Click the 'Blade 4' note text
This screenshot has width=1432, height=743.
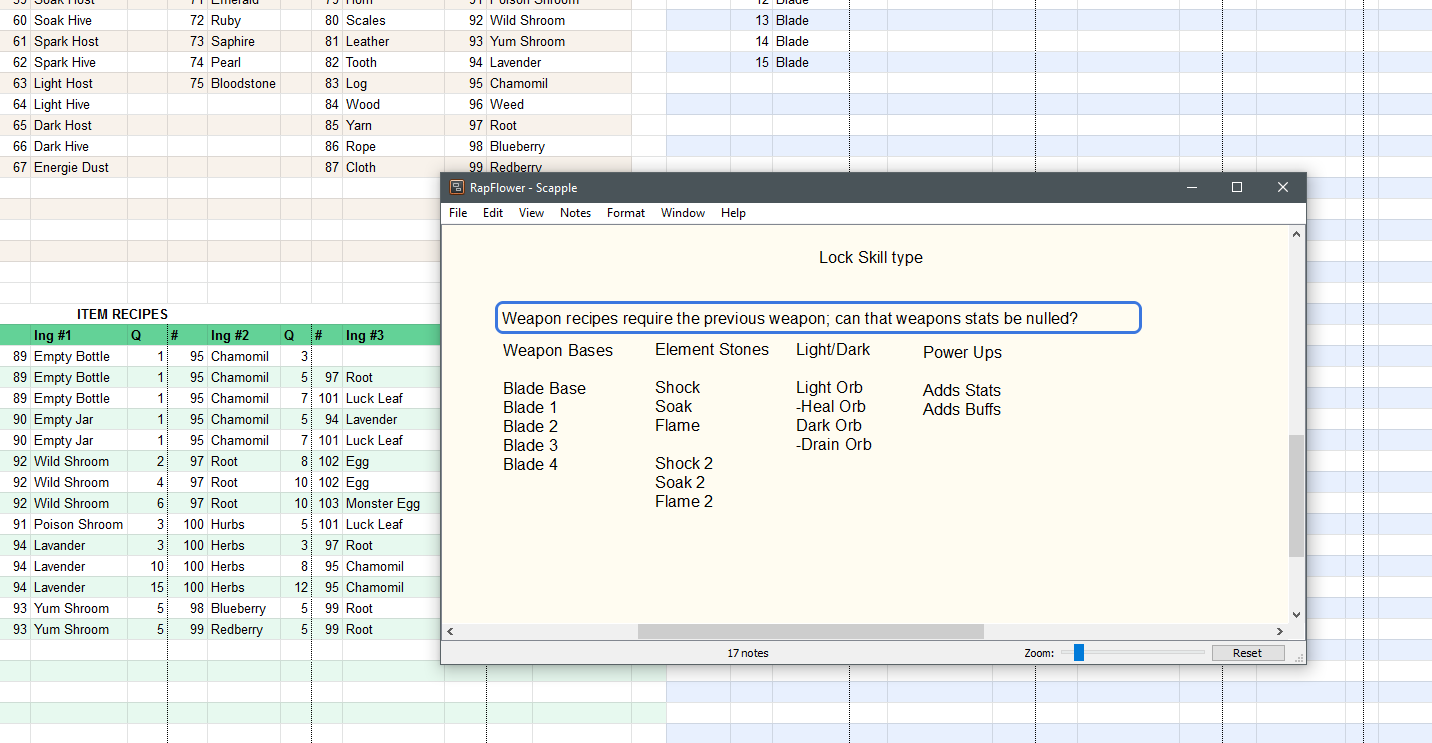tap(530, 464)
